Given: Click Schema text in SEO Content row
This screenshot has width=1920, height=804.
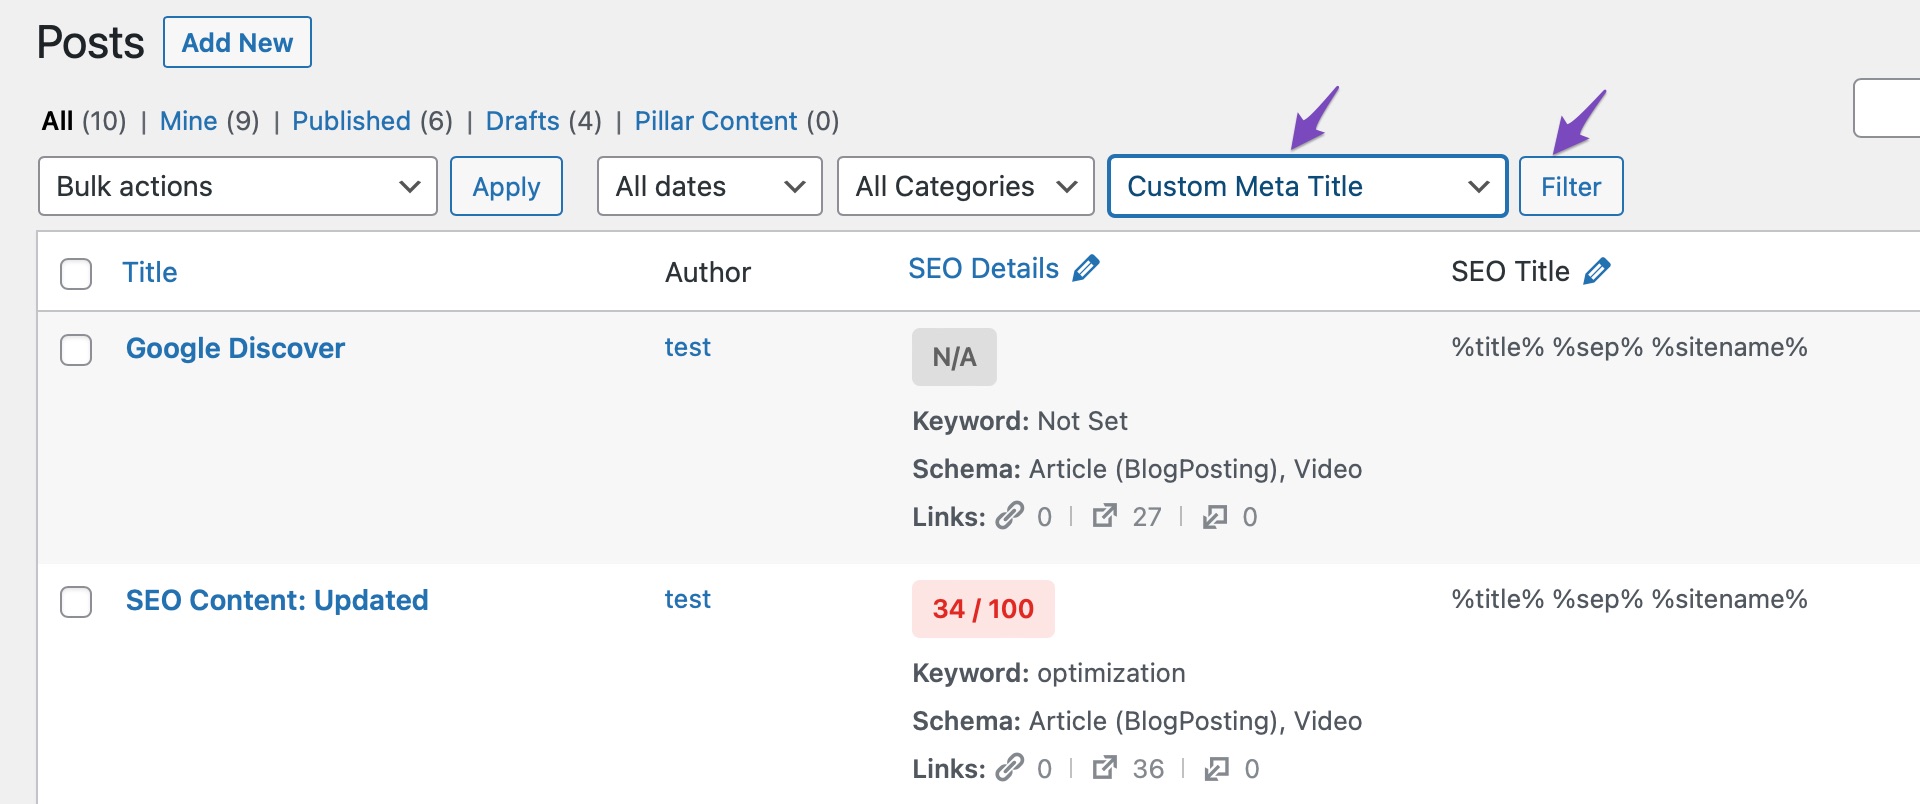Looking at the screenshot, I should tap(1137, 721).
